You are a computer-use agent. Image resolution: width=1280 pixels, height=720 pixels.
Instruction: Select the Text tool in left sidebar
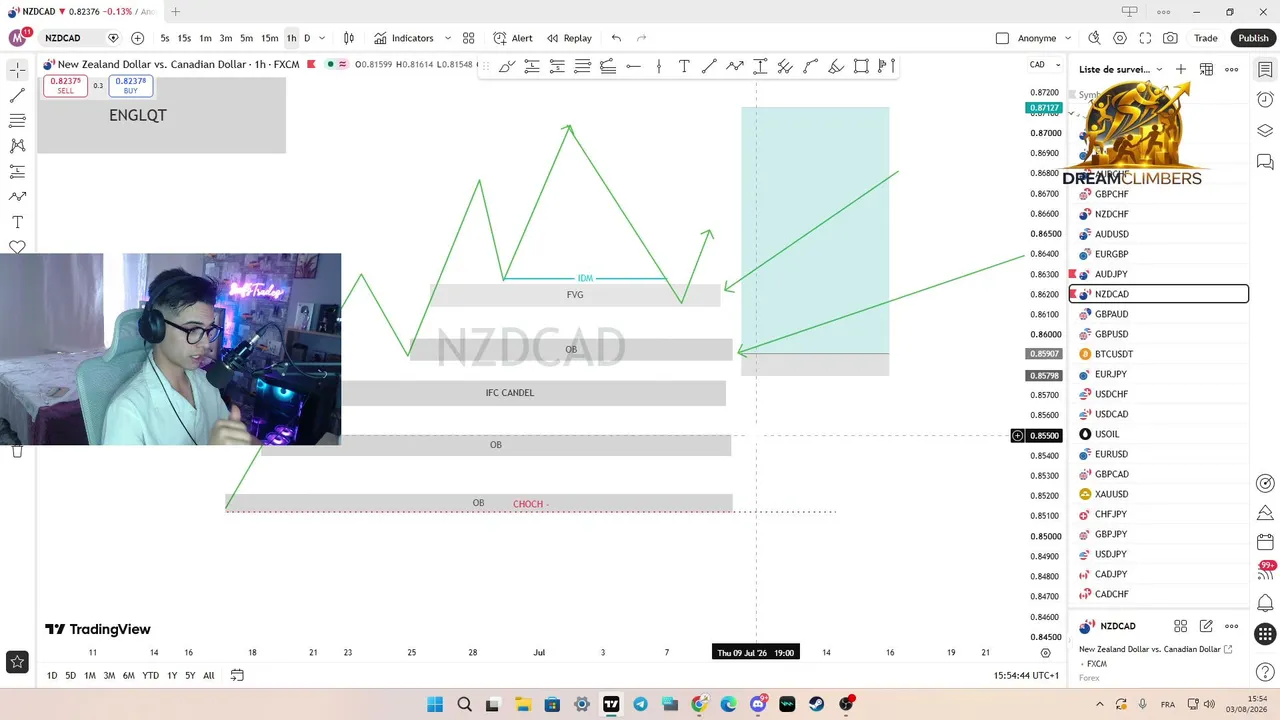point(17,222)
